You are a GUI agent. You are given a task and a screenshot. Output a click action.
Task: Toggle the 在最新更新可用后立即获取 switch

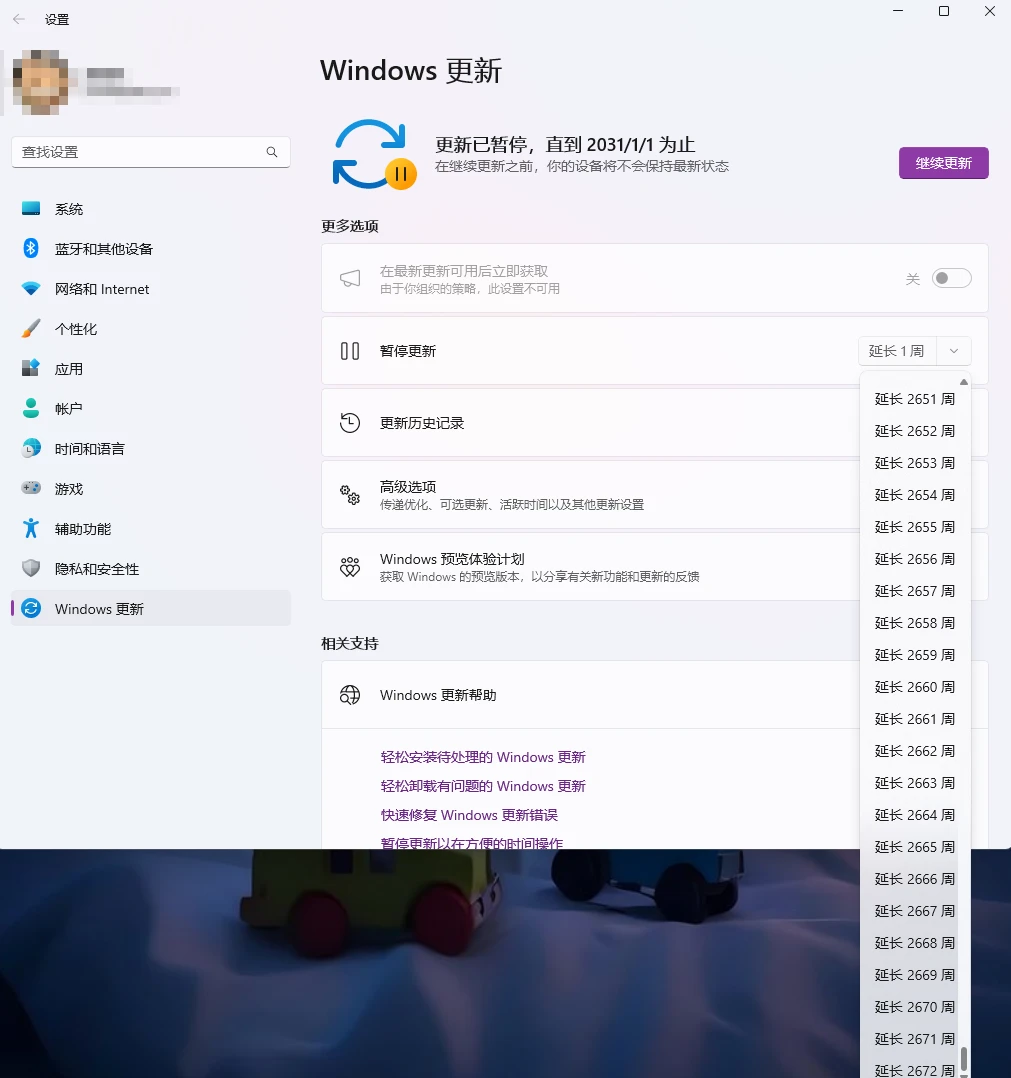pos(951,278)
